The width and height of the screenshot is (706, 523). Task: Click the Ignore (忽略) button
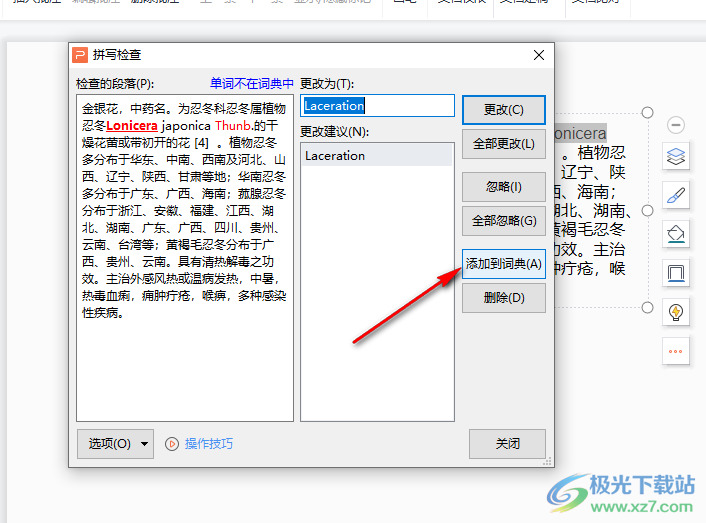coord(503,187)
